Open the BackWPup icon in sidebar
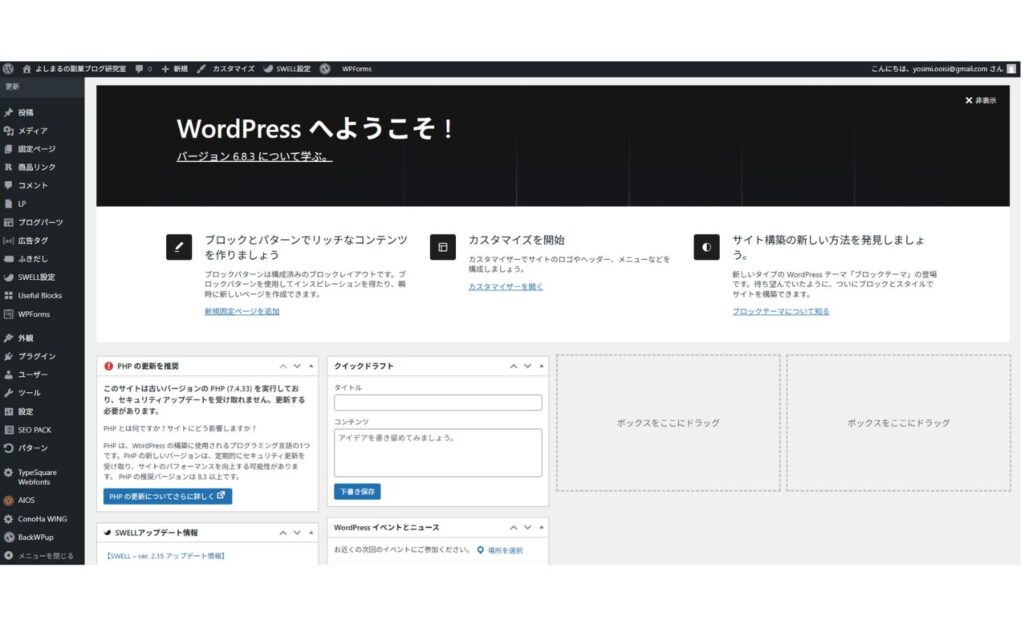Screen dimensions: 1024x628 pos(9,537)
